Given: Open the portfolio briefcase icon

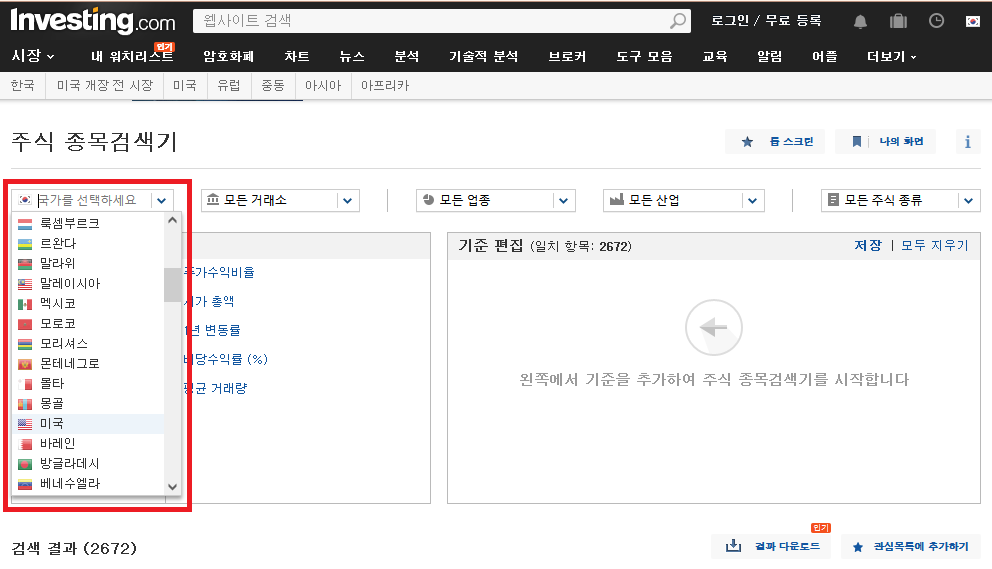Looking at the screenshot, I should [898, 21].
